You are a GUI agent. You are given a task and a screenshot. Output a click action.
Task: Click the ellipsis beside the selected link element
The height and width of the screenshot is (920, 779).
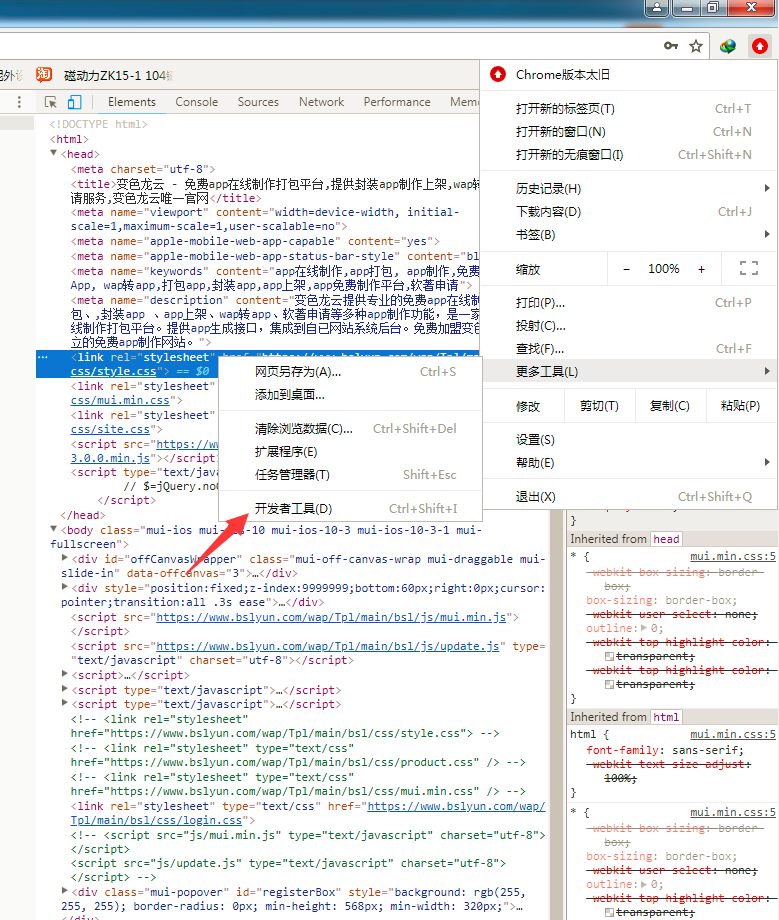(x=42, y=357)
